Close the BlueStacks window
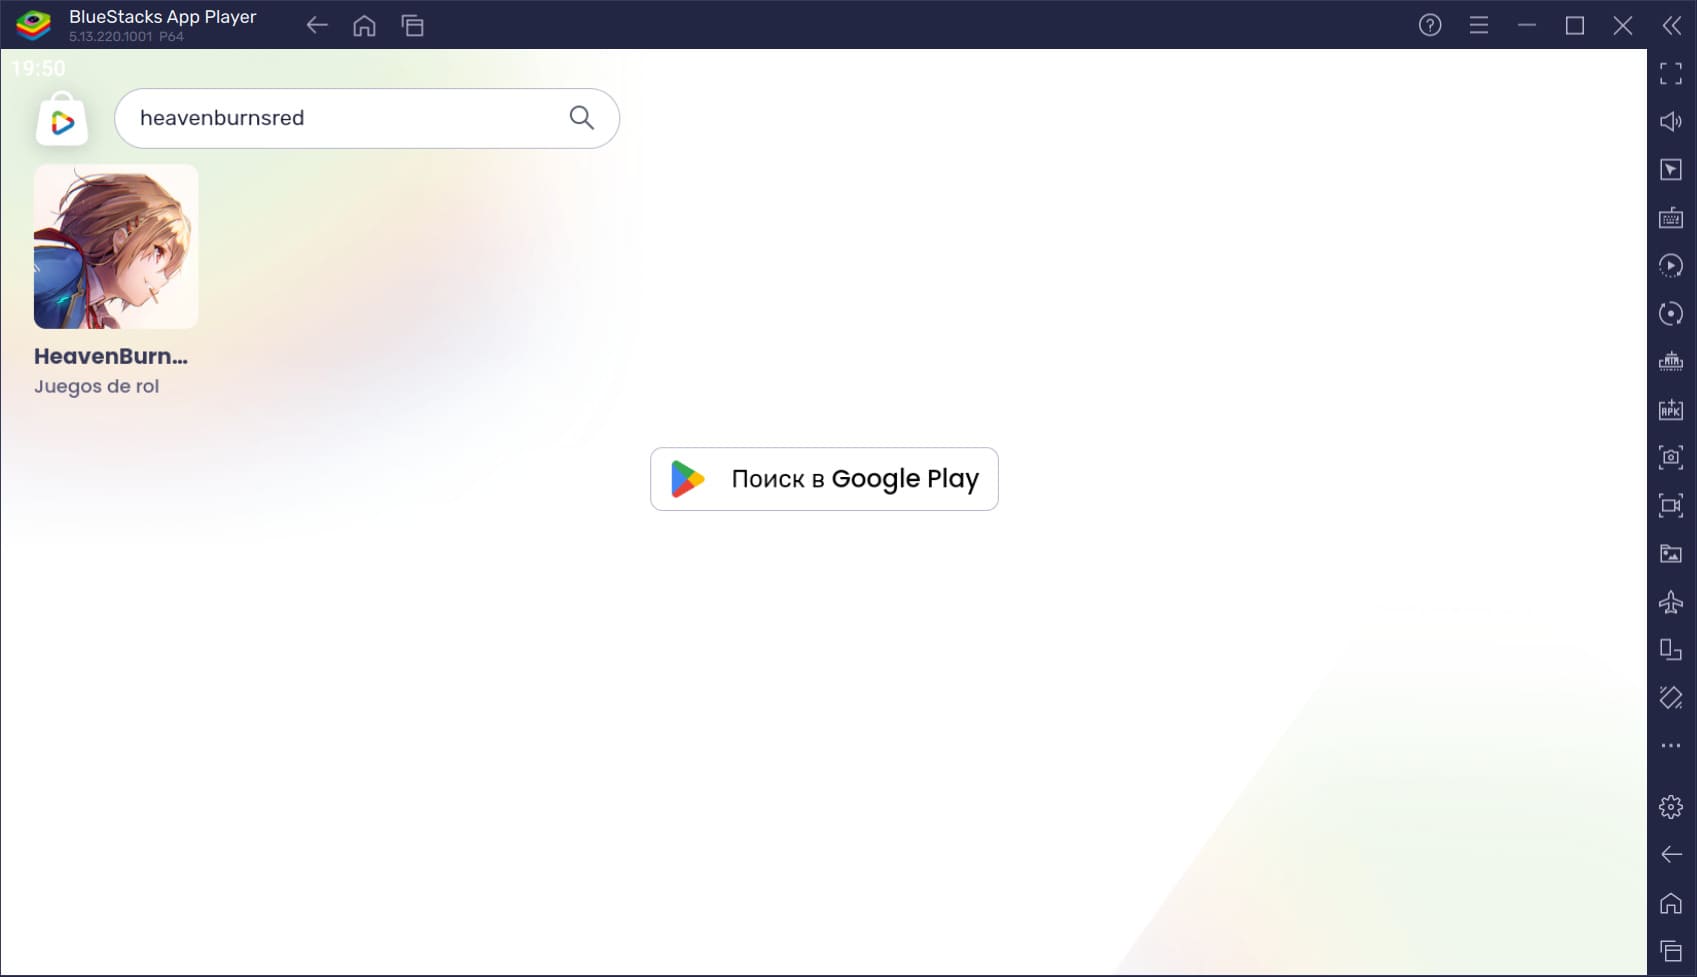This screenshot has height=977, width=1697. [1623, 26]
